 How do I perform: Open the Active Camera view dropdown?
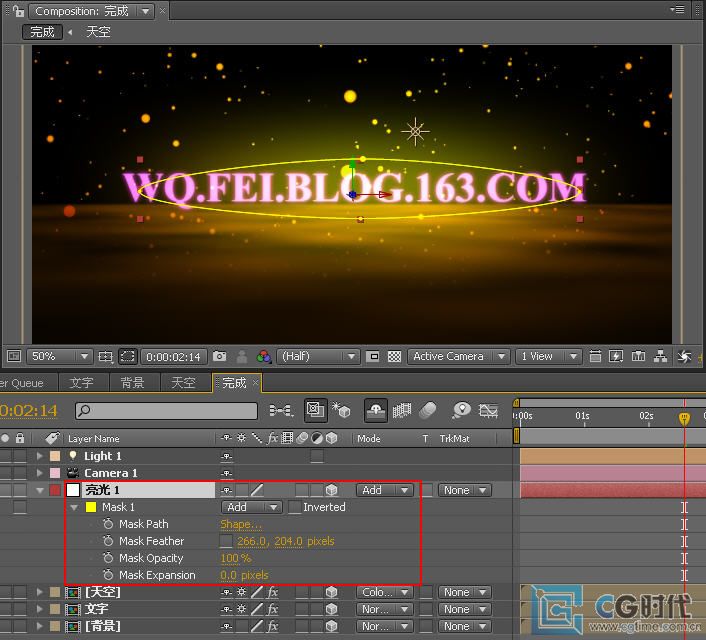tap(458, 356)
